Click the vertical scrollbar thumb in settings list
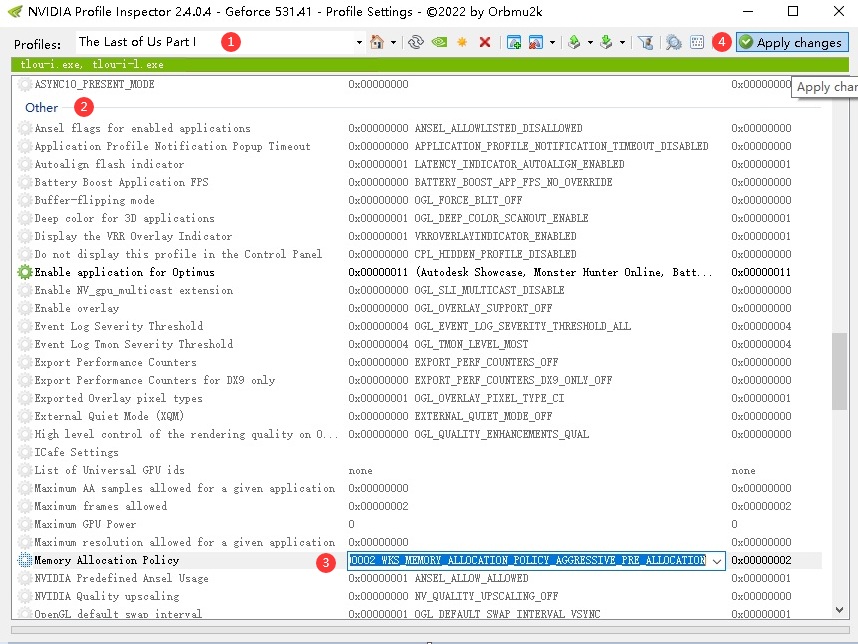 [x=839, y=371]
